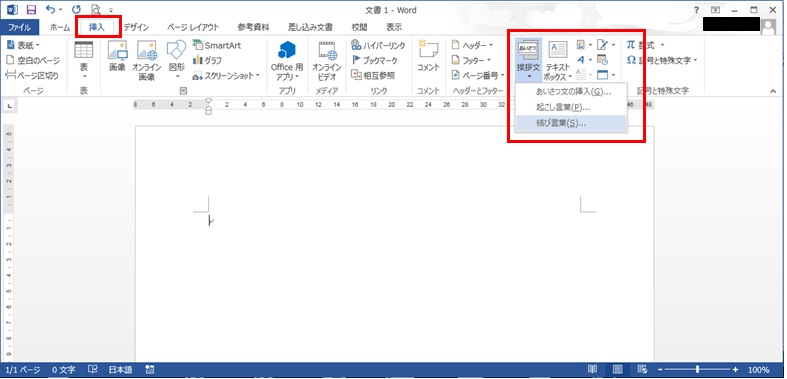Switch to the ホーム tab
Image resolution: width=787 pixels, height=379 pixels.
[60, 27]
